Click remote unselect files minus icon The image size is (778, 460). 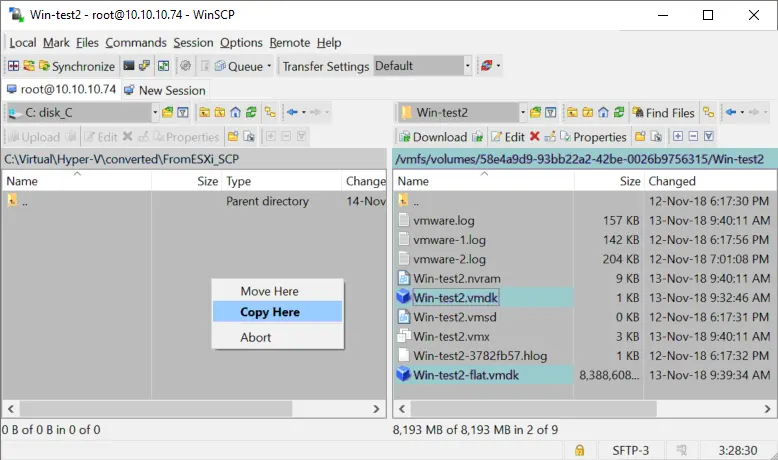[694, 136]
